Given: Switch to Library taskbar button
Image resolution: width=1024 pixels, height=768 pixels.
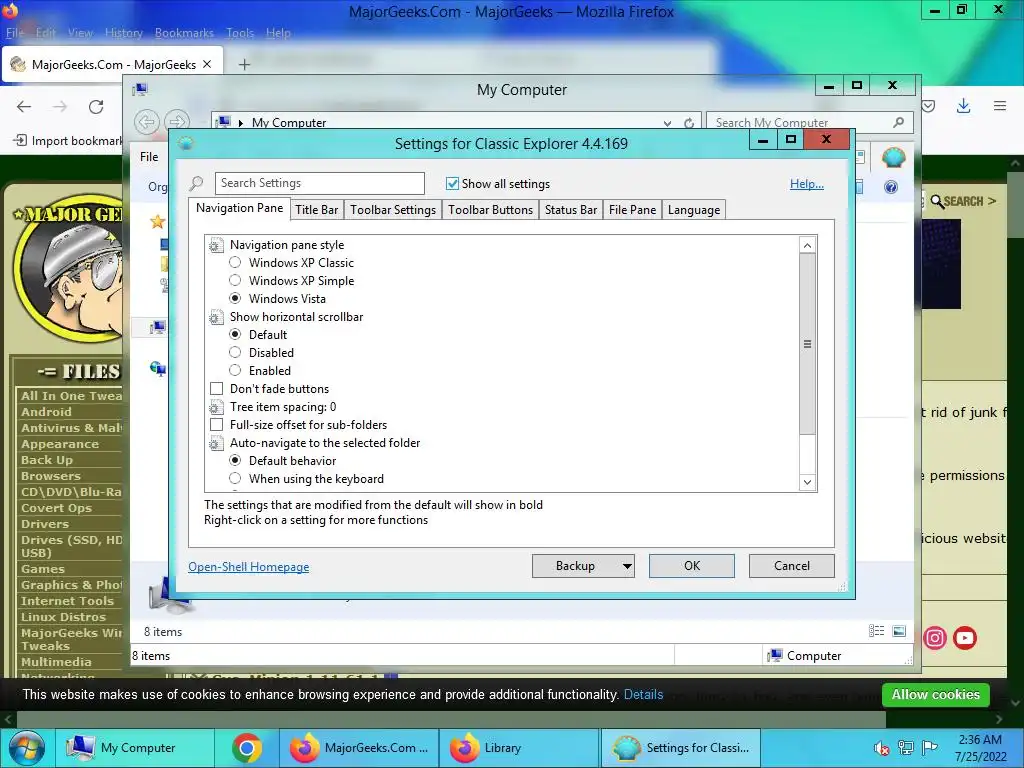Looking at the screenshot, I should click(x=519, y=748).
